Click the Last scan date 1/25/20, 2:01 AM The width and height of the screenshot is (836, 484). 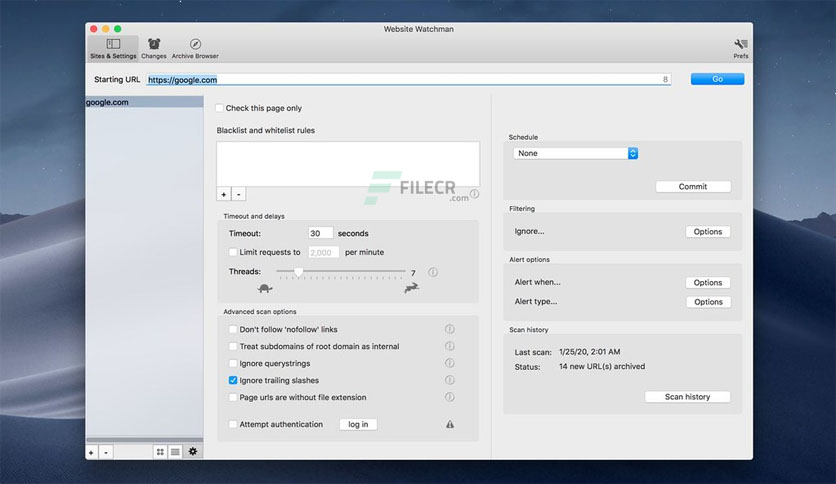[x=589, y=352]
